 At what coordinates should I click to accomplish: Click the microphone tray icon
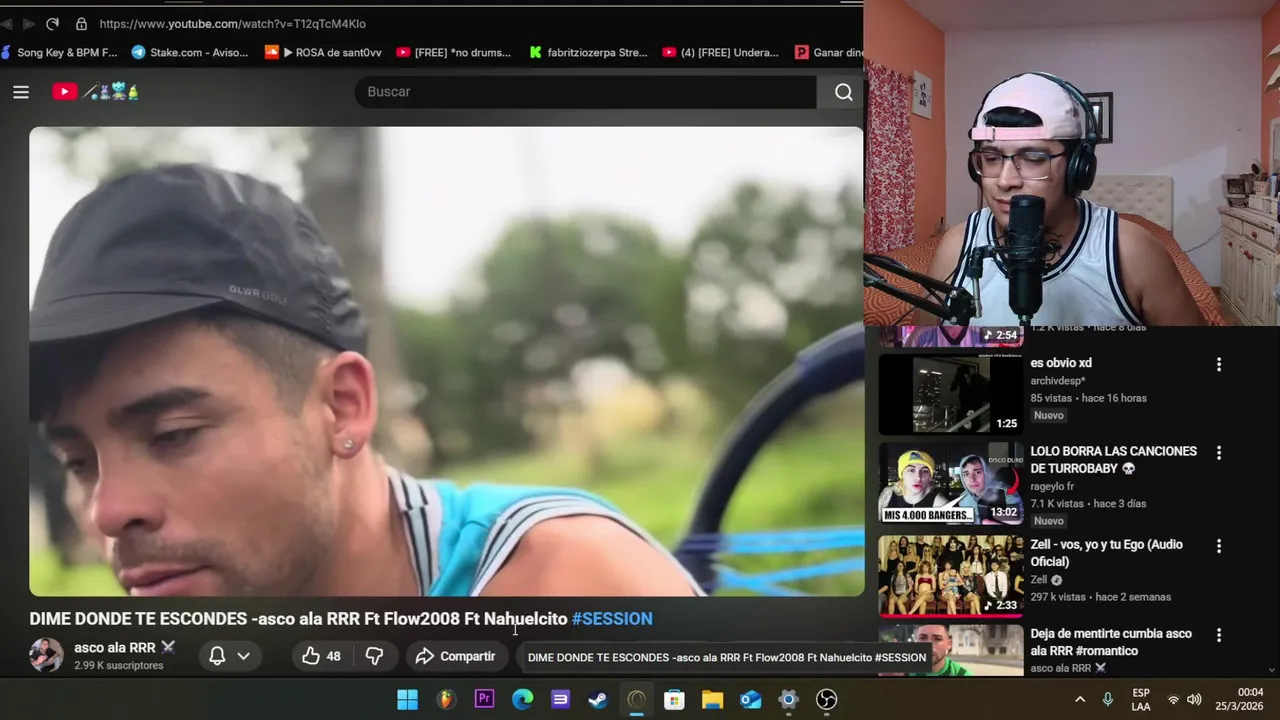pyautogui.click(x=1108, y=699)
